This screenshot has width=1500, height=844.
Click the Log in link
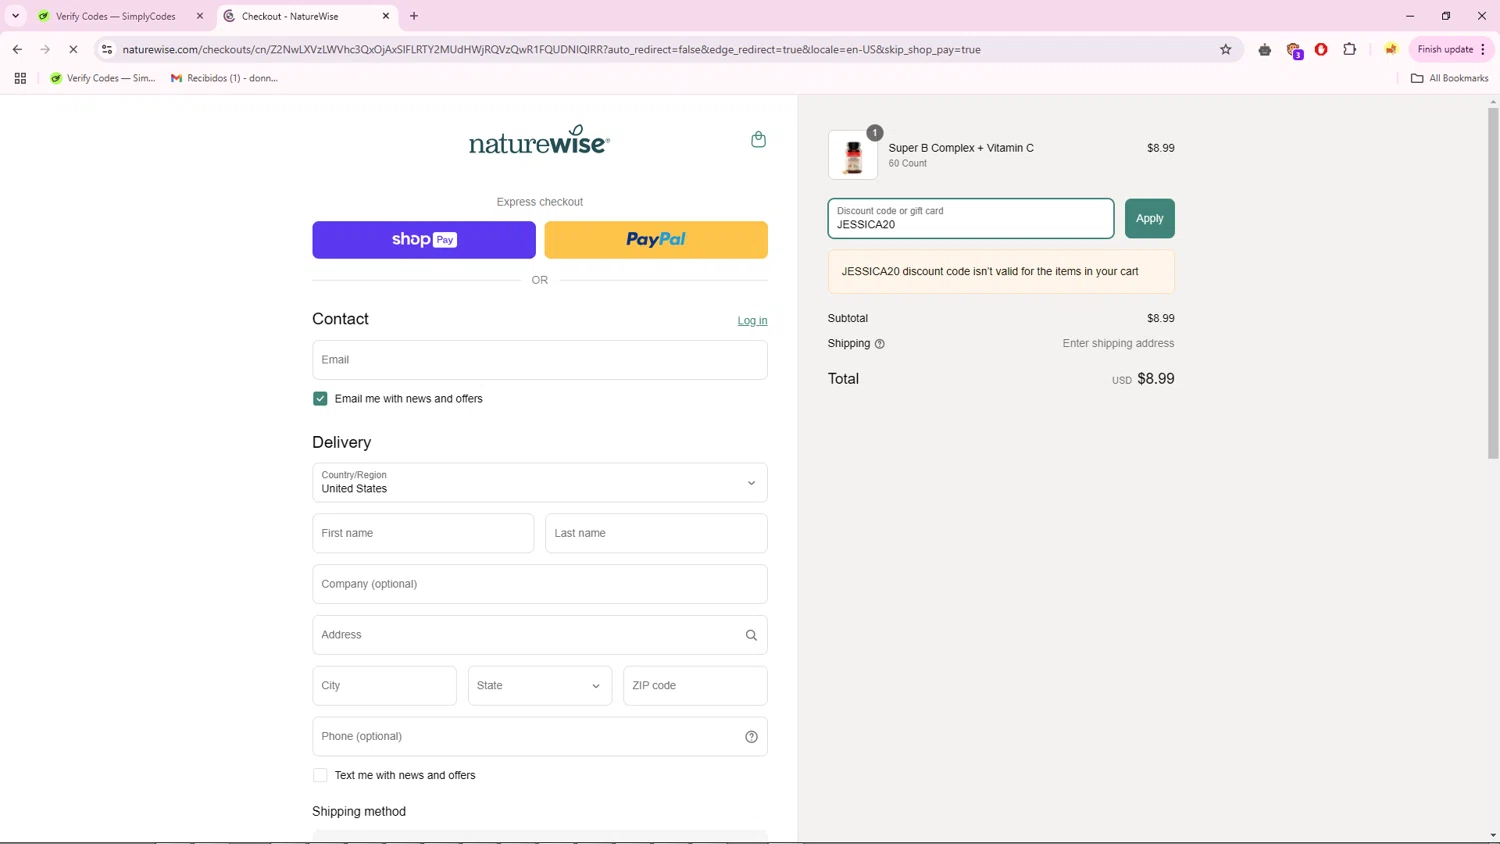coord(752,321)
